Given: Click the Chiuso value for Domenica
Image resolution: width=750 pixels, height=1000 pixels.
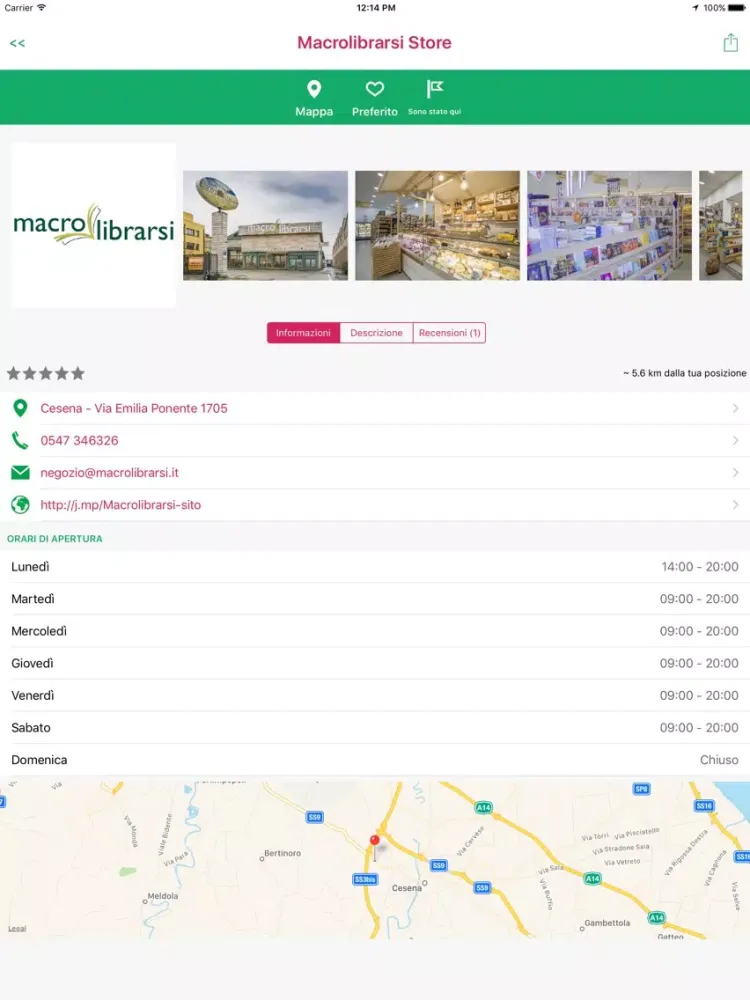Looking at the screenshot, I should [719, 760].
